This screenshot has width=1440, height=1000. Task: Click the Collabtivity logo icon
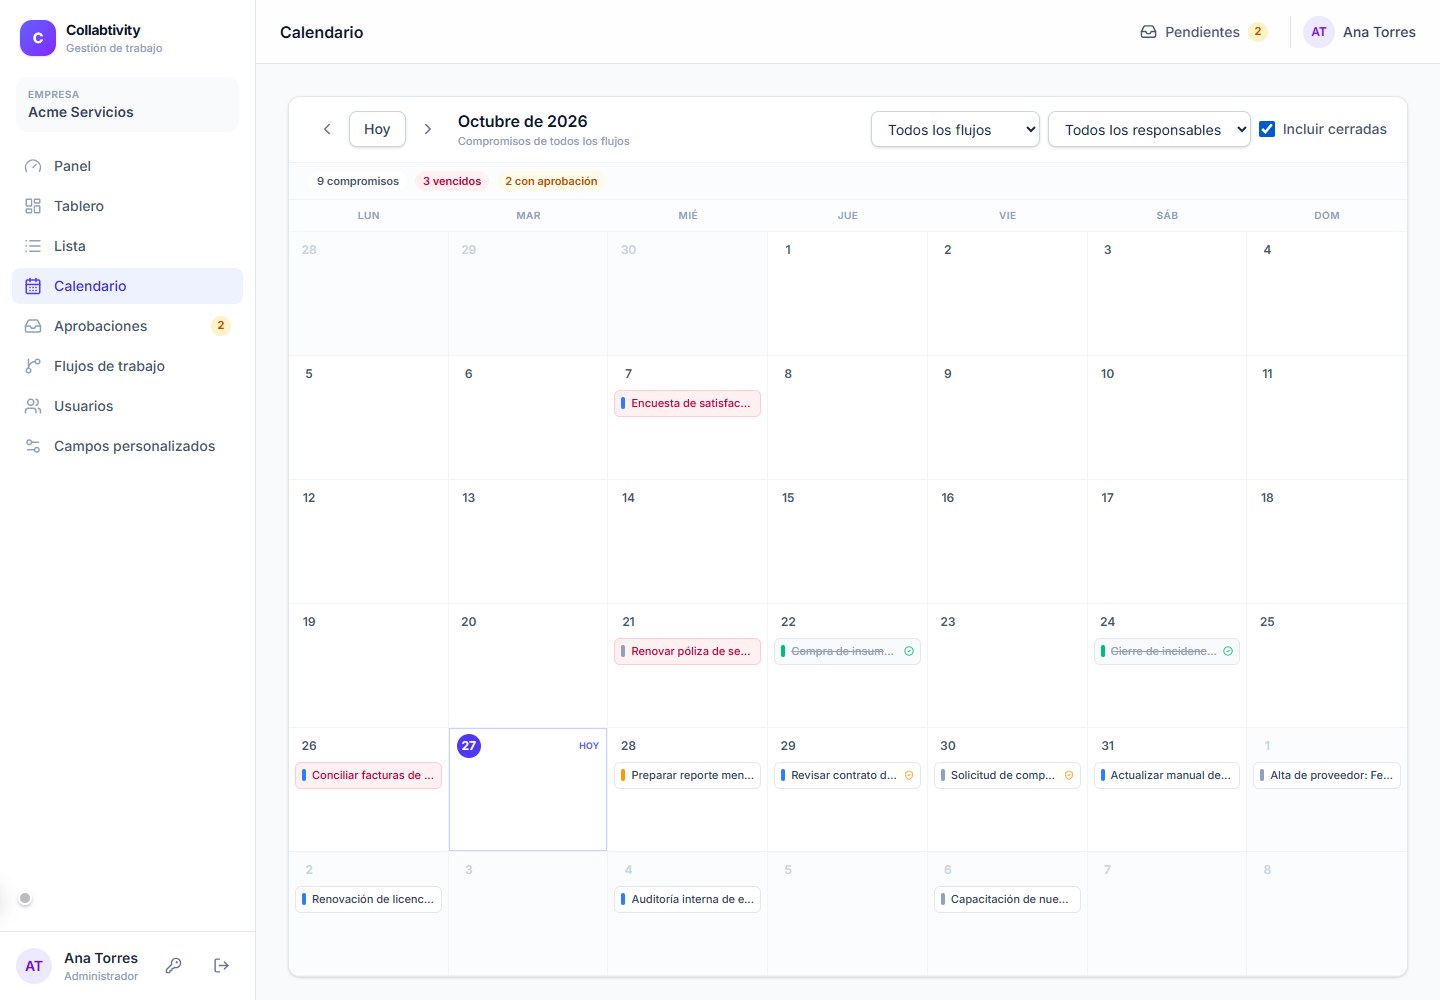point(38,38)
